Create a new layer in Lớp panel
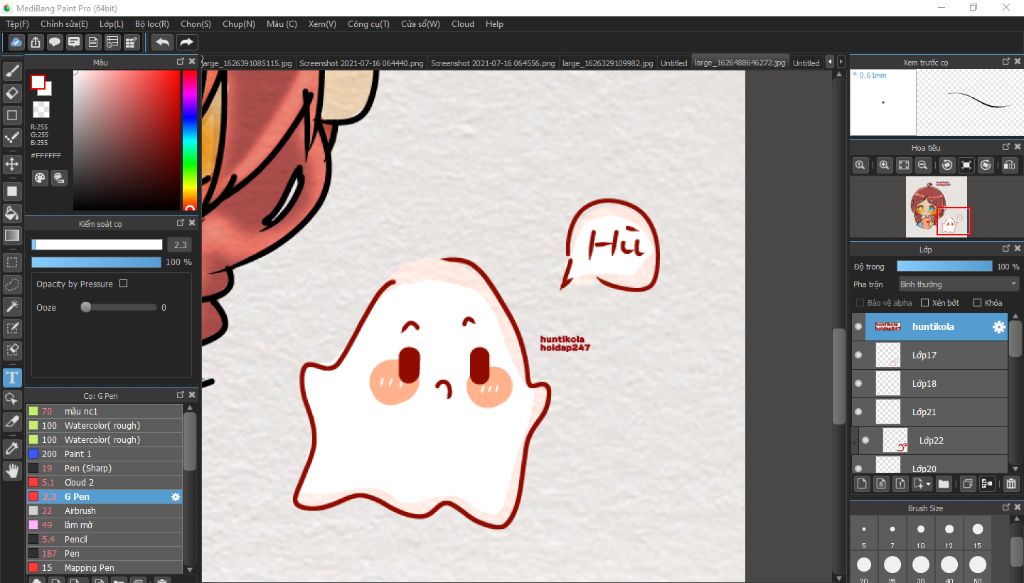 [862, 484]
